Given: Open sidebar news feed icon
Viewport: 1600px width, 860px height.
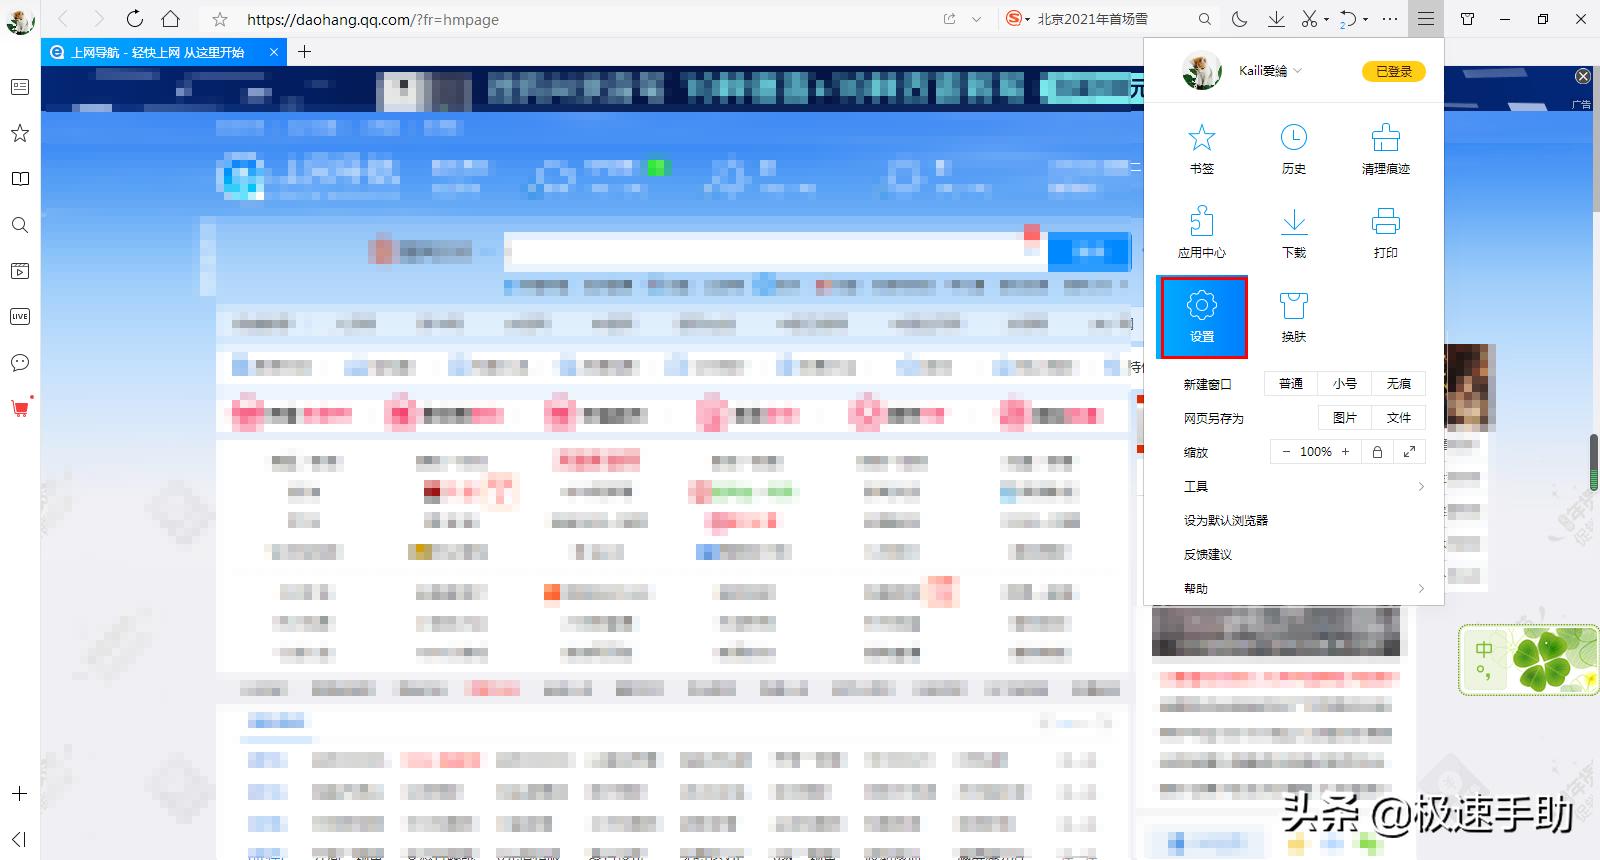Looking at the screenshot, I should [19, 87].
